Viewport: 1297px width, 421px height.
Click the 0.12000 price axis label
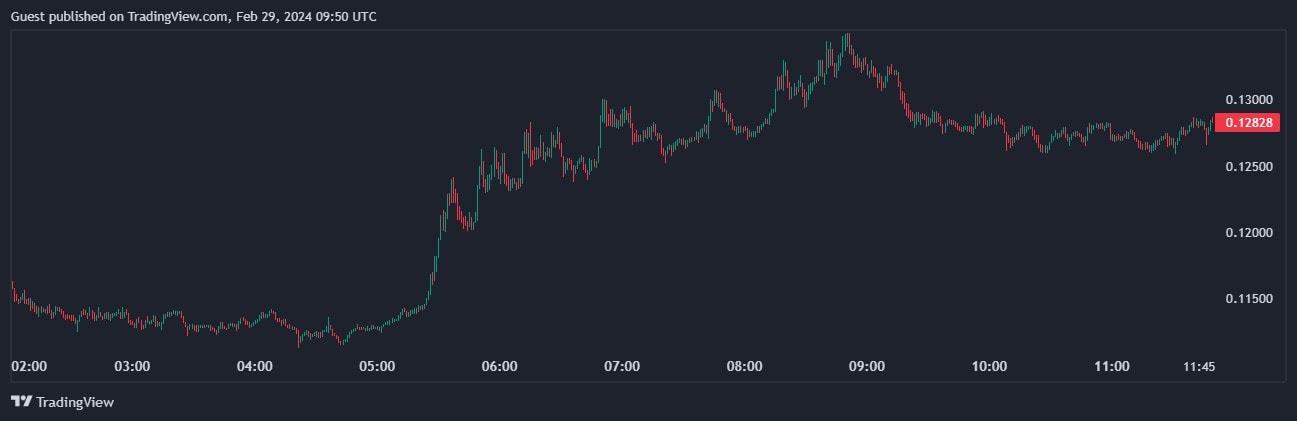tap(1248, 233)
